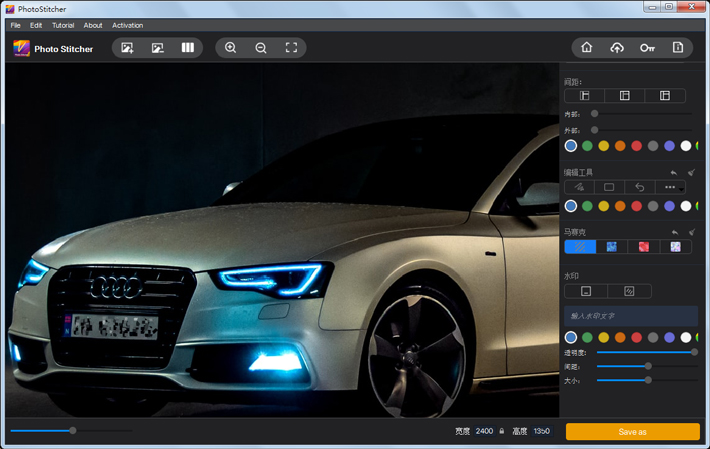Zoom in with the magnifier plus icon

(230, 48)
